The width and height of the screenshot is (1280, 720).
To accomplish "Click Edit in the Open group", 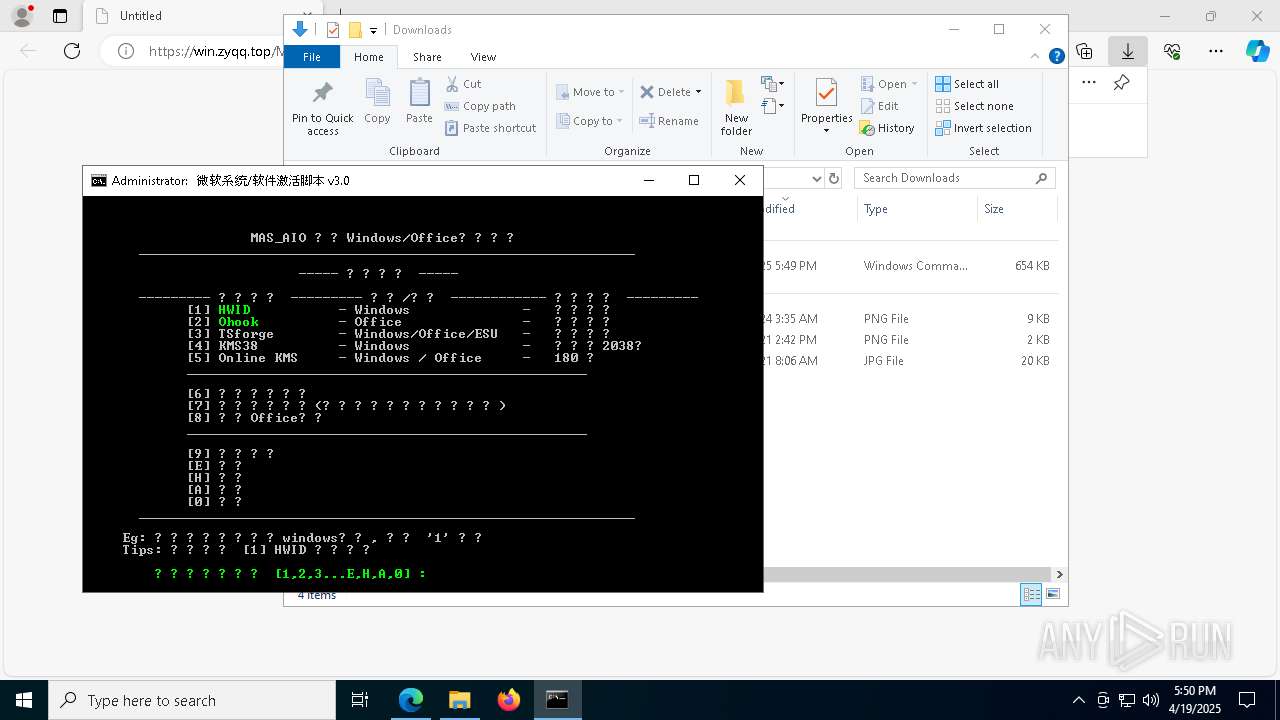I will (879, 106).
